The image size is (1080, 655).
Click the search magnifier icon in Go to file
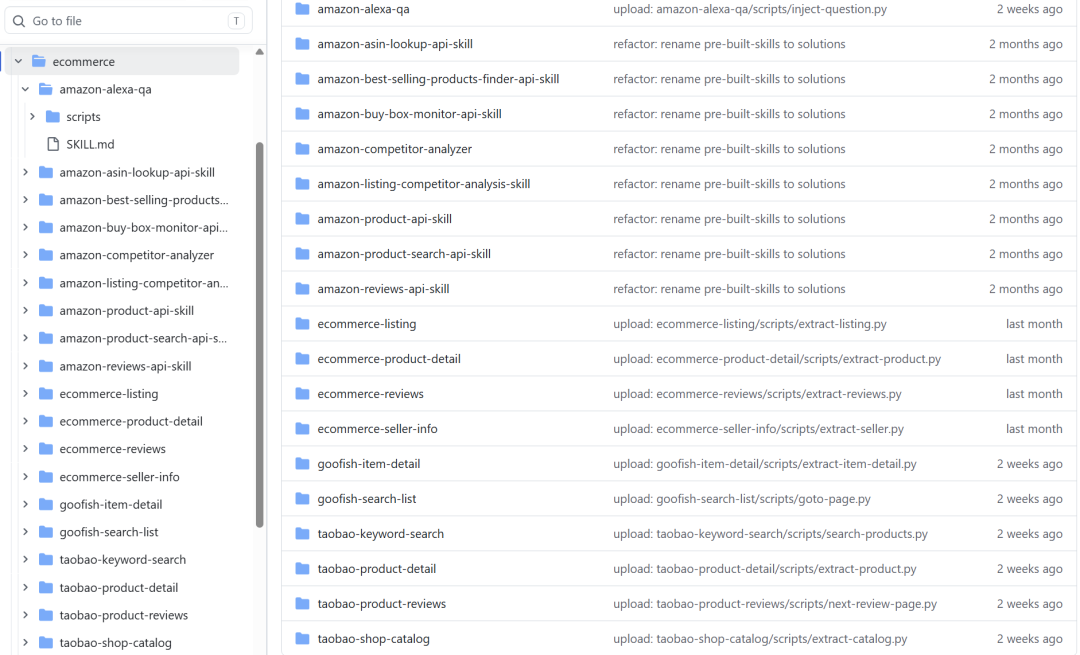(x=19, y=21)
